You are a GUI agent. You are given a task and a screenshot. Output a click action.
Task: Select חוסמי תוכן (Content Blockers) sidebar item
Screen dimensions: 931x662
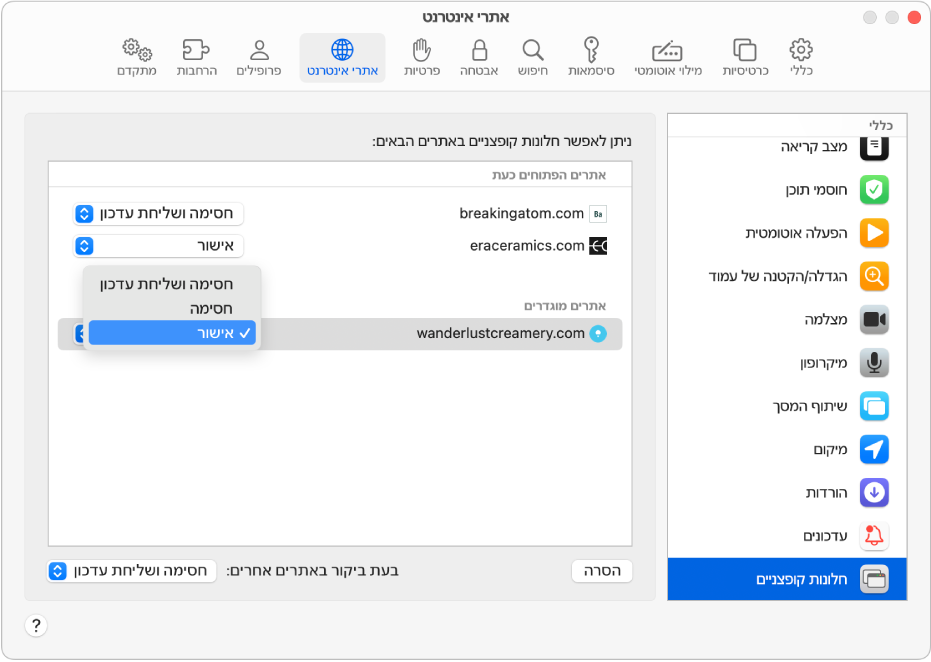coord(787,190)
